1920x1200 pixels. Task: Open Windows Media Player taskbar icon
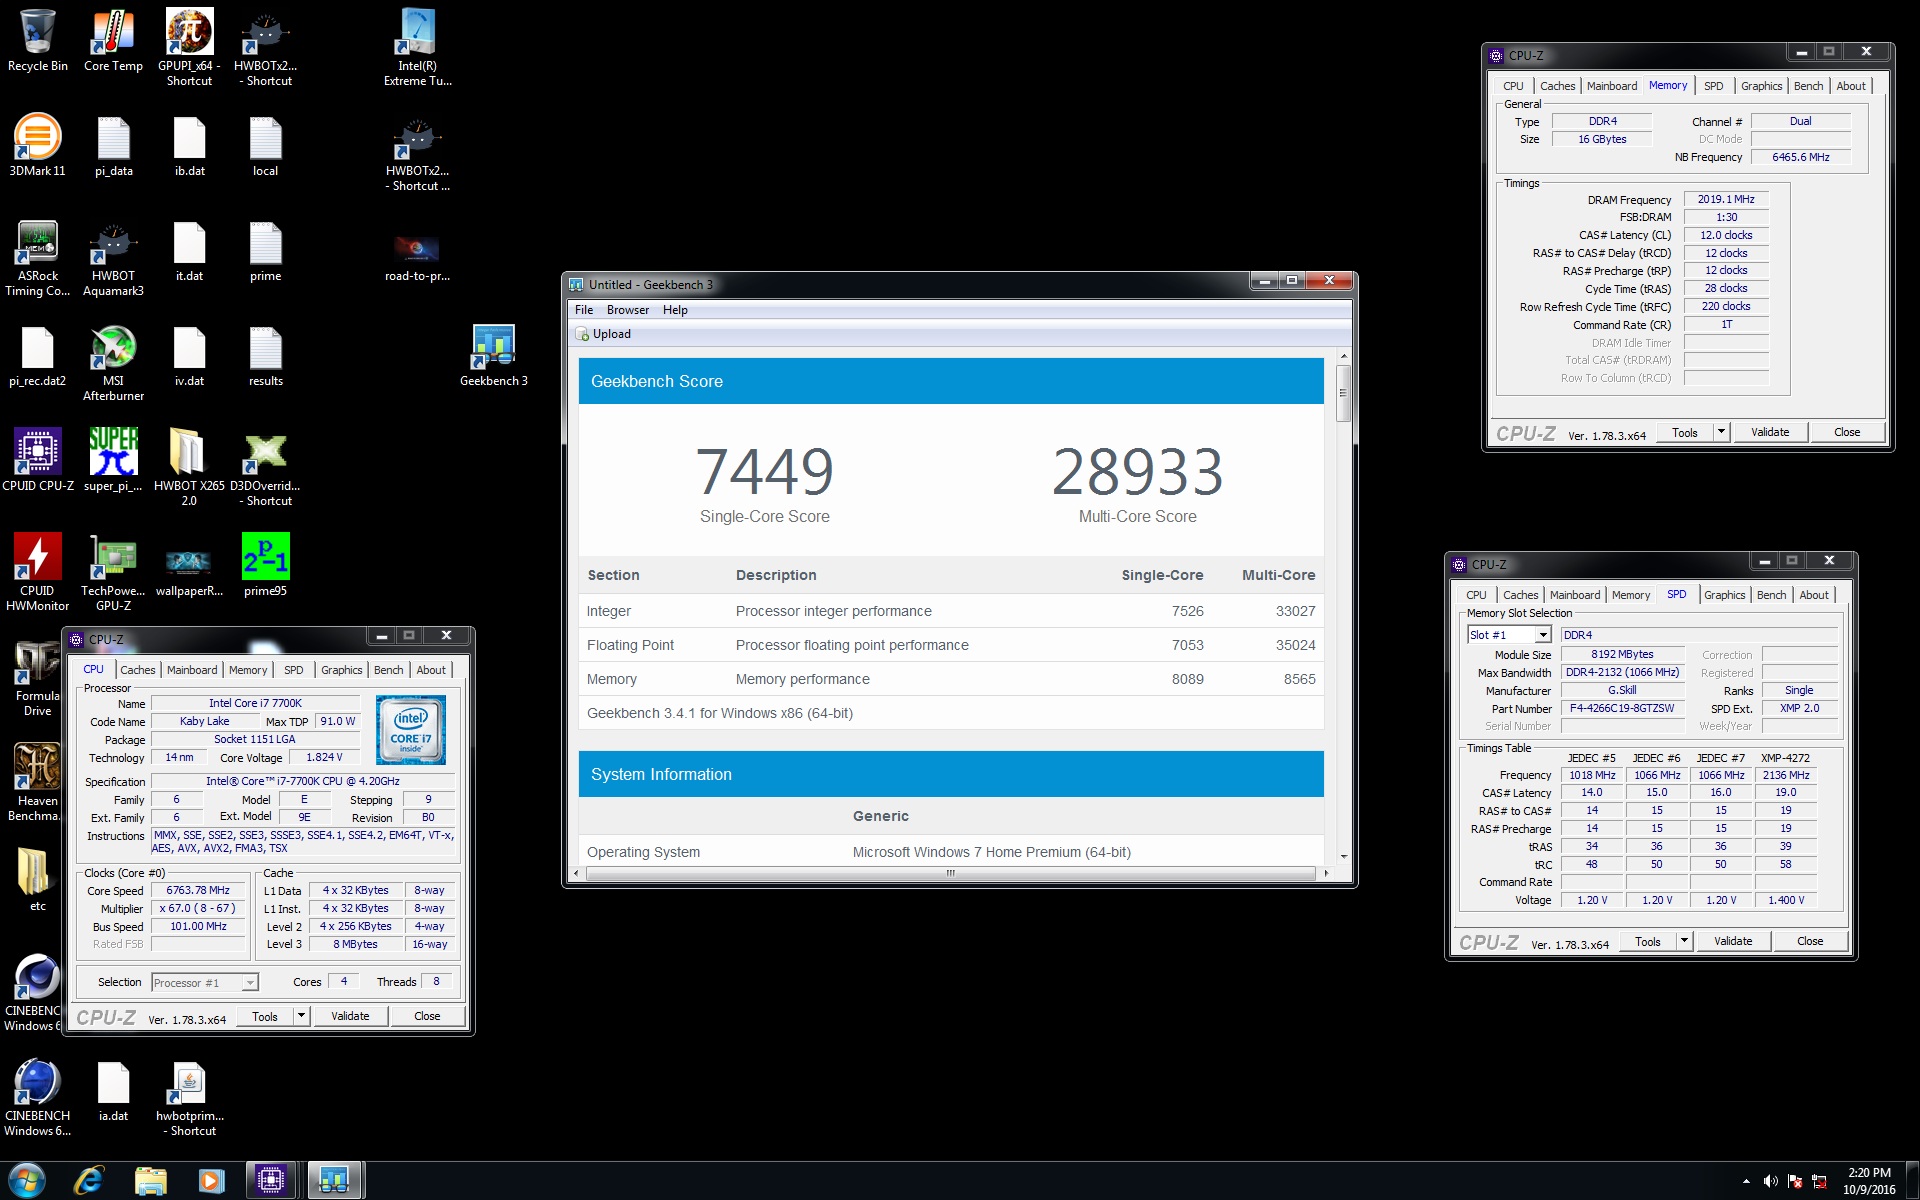click(x=210, y=1181)
